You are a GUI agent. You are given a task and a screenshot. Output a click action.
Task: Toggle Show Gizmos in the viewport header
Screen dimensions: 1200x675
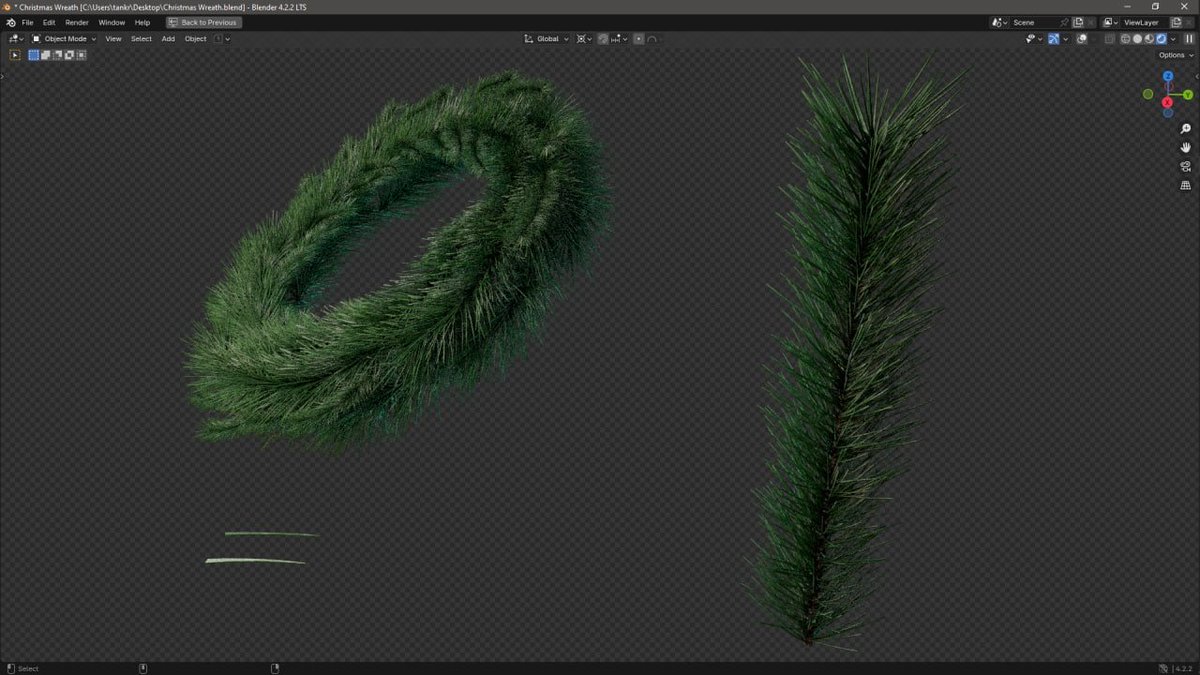(1031, 38)
